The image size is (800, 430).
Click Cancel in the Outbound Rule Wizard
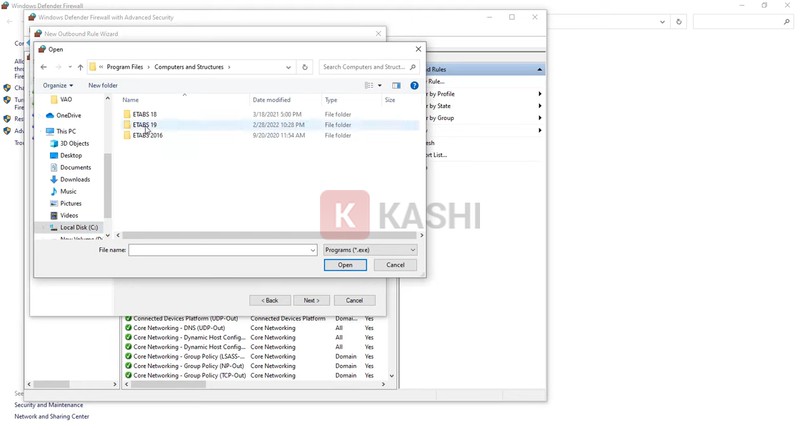point(354,300)
